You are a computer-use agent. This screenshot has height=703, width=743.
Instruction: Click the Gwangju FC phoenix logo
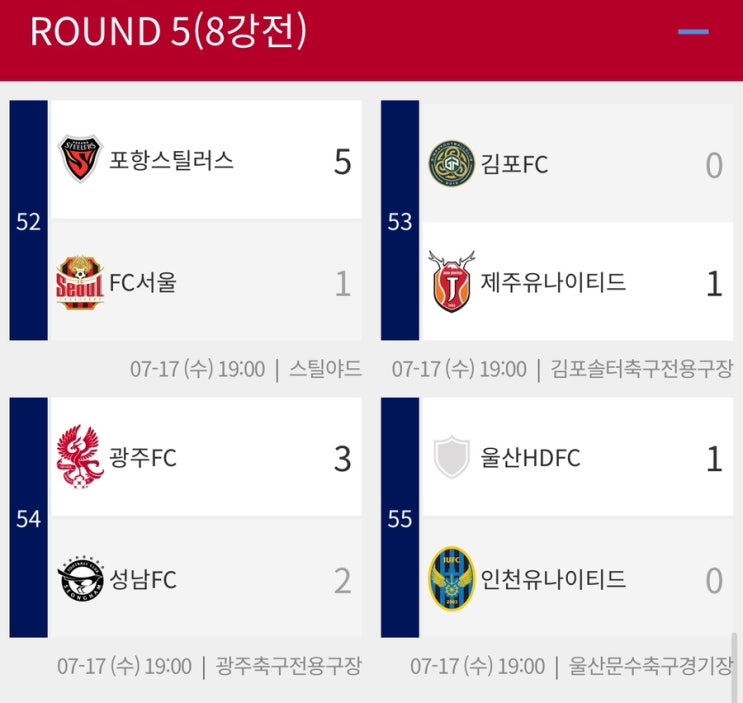pos(79,458)
